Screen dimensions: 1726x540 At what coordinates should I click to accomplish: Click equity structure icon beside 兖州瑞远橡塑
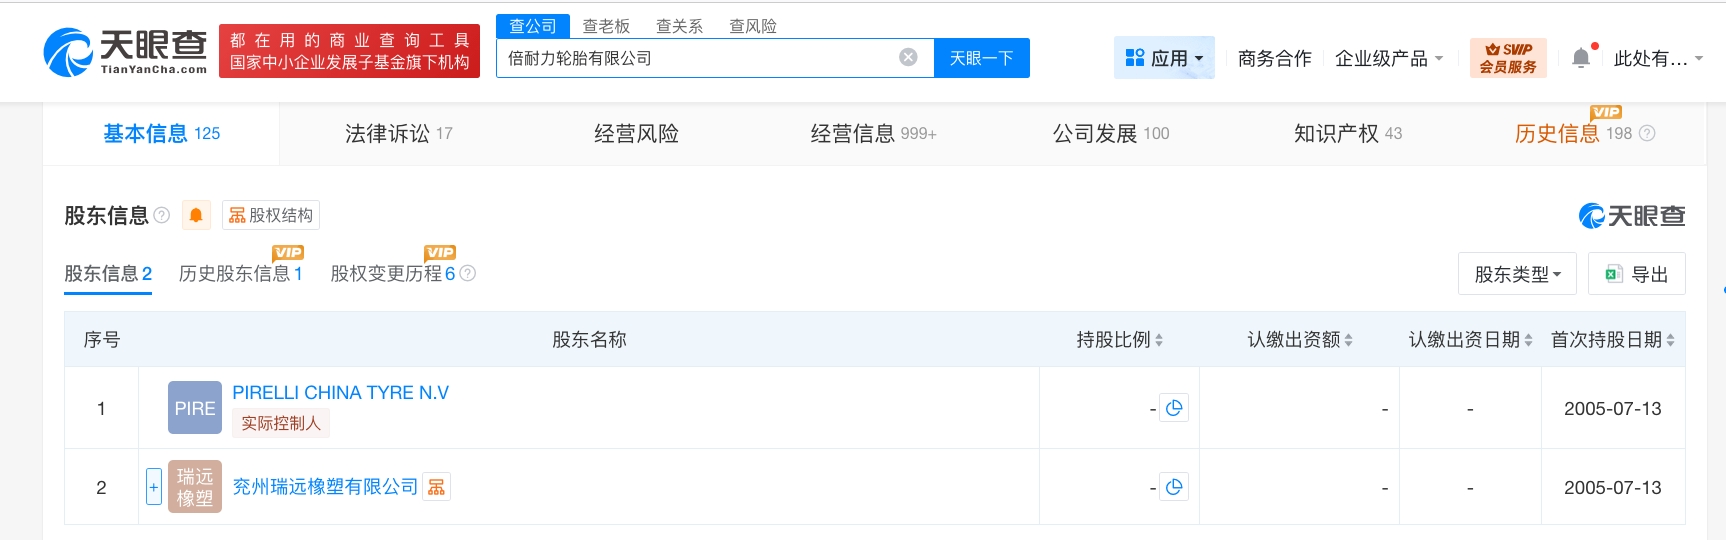click(436, 487)
